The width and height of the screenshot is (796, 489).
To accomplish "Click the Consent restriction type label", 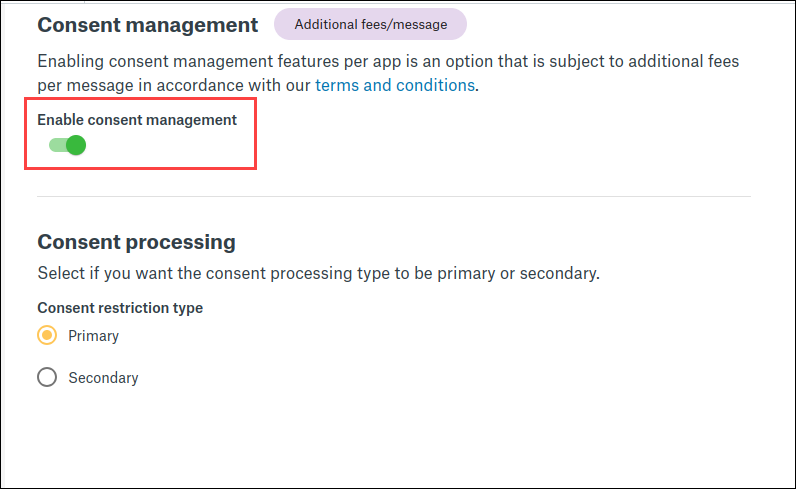I will (120, 308).
